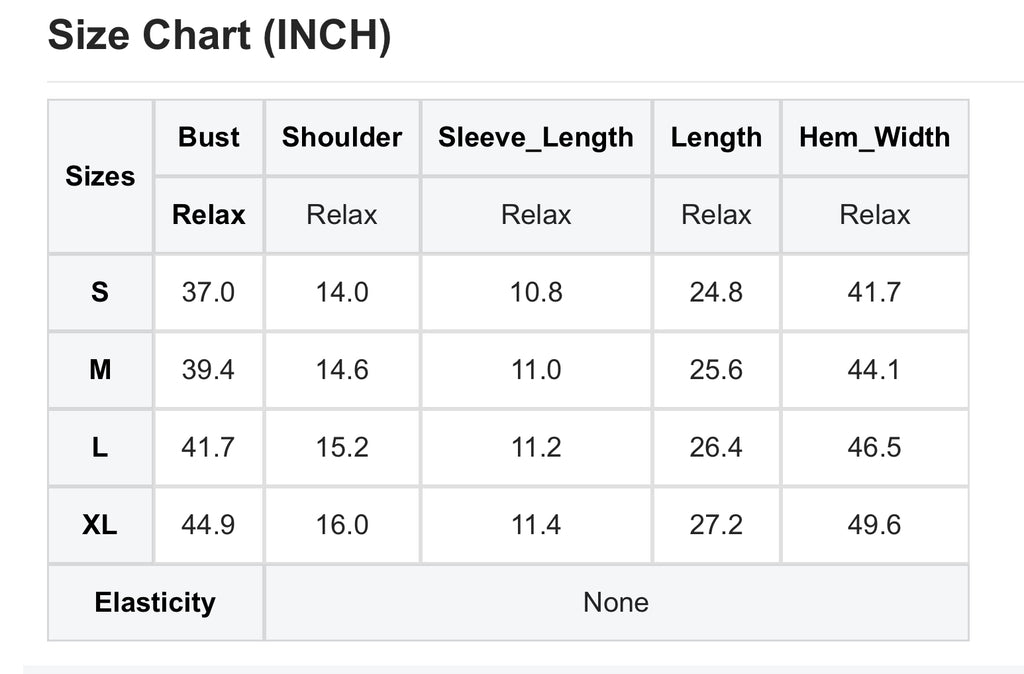The image size is (1024, 674).
Task: Click the Length column header
Action: pos(716,137)
